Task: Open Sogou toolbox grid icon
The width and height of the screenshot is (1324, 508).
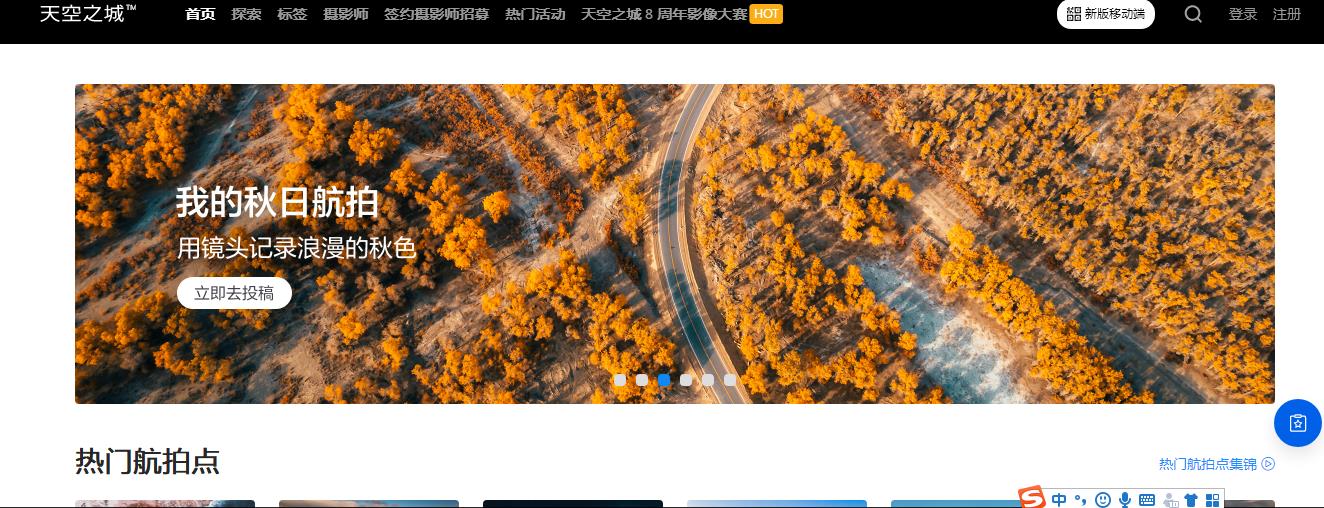Action: tap(1213, 500)
